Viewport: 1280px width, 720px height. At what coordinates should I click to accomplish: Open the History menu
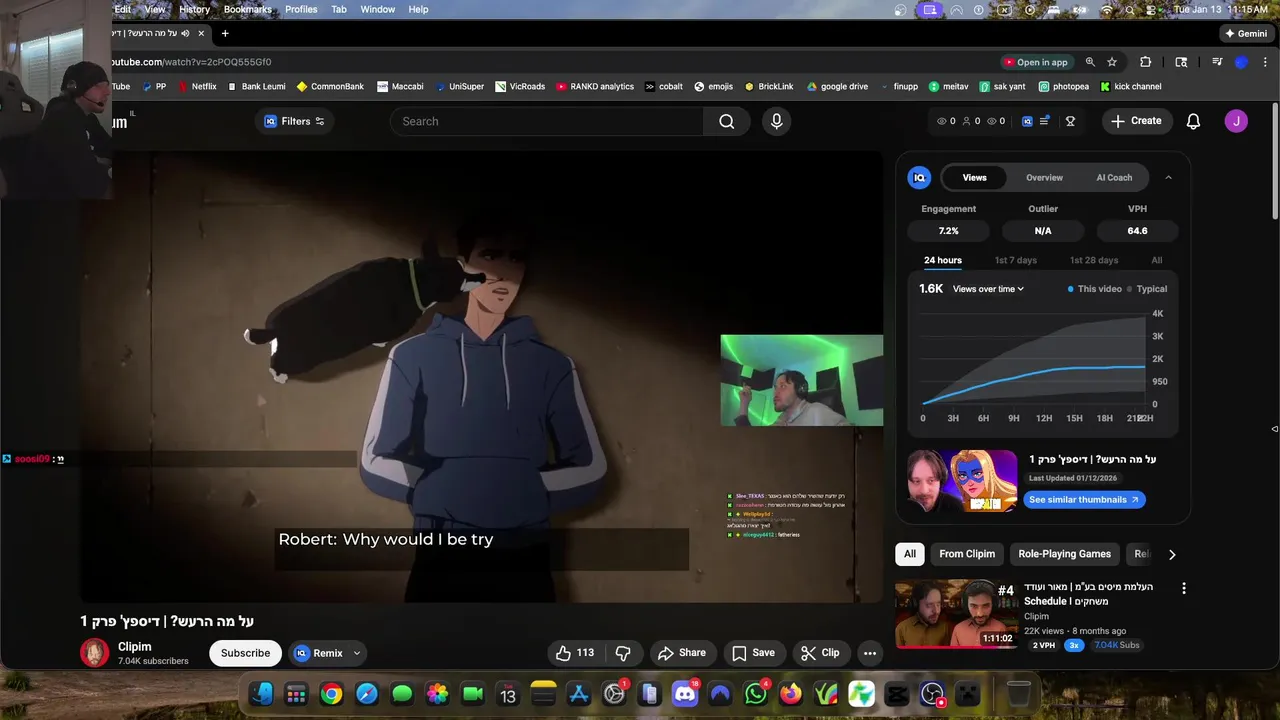coord(194,9)
